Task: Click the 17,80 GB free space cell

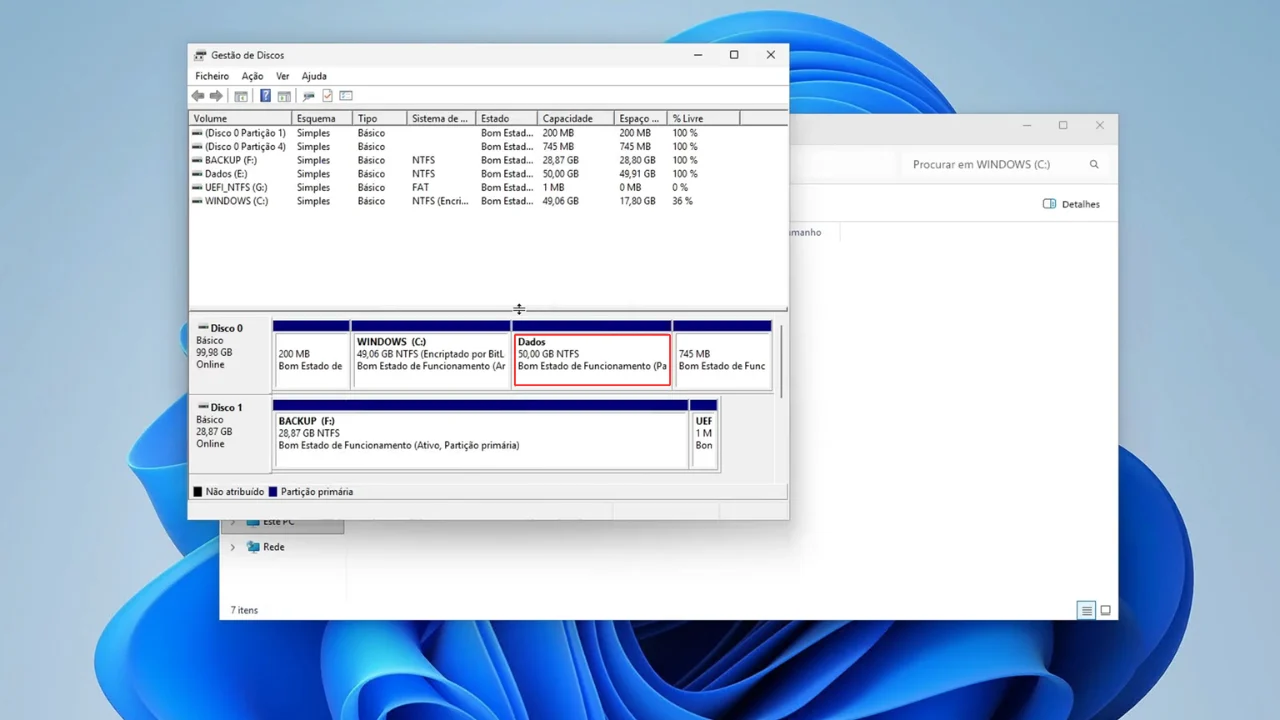Action: (637, 201)
